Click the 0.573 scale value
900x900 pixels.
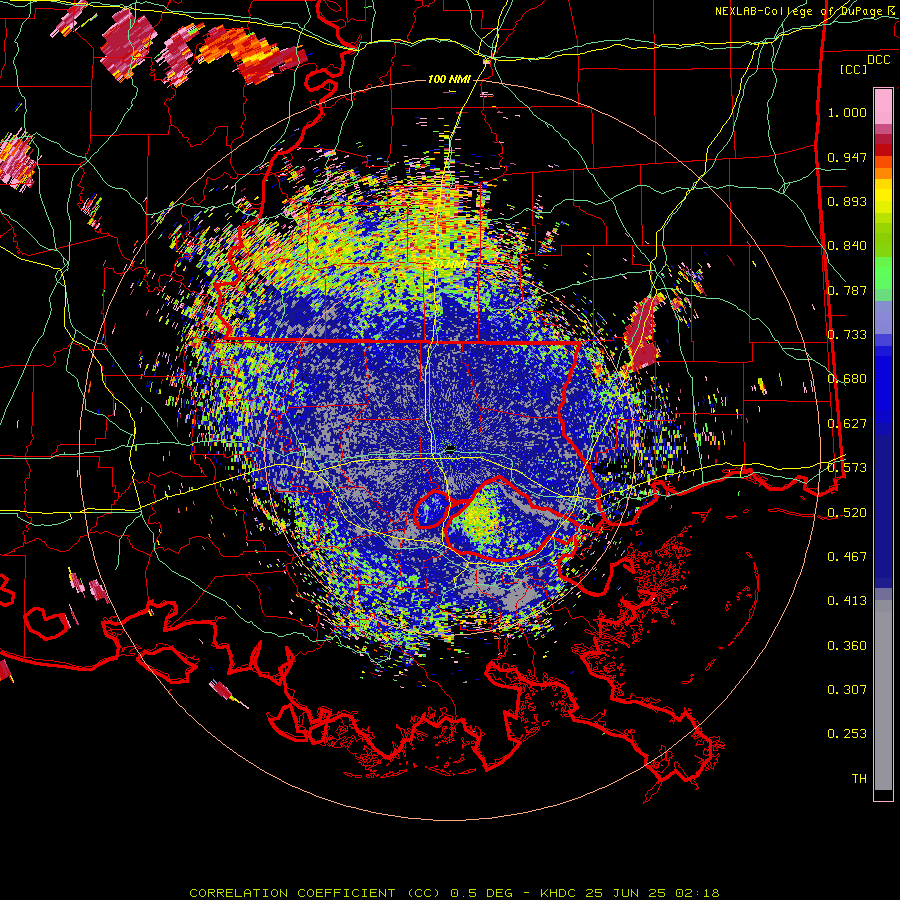pos(847,468)
